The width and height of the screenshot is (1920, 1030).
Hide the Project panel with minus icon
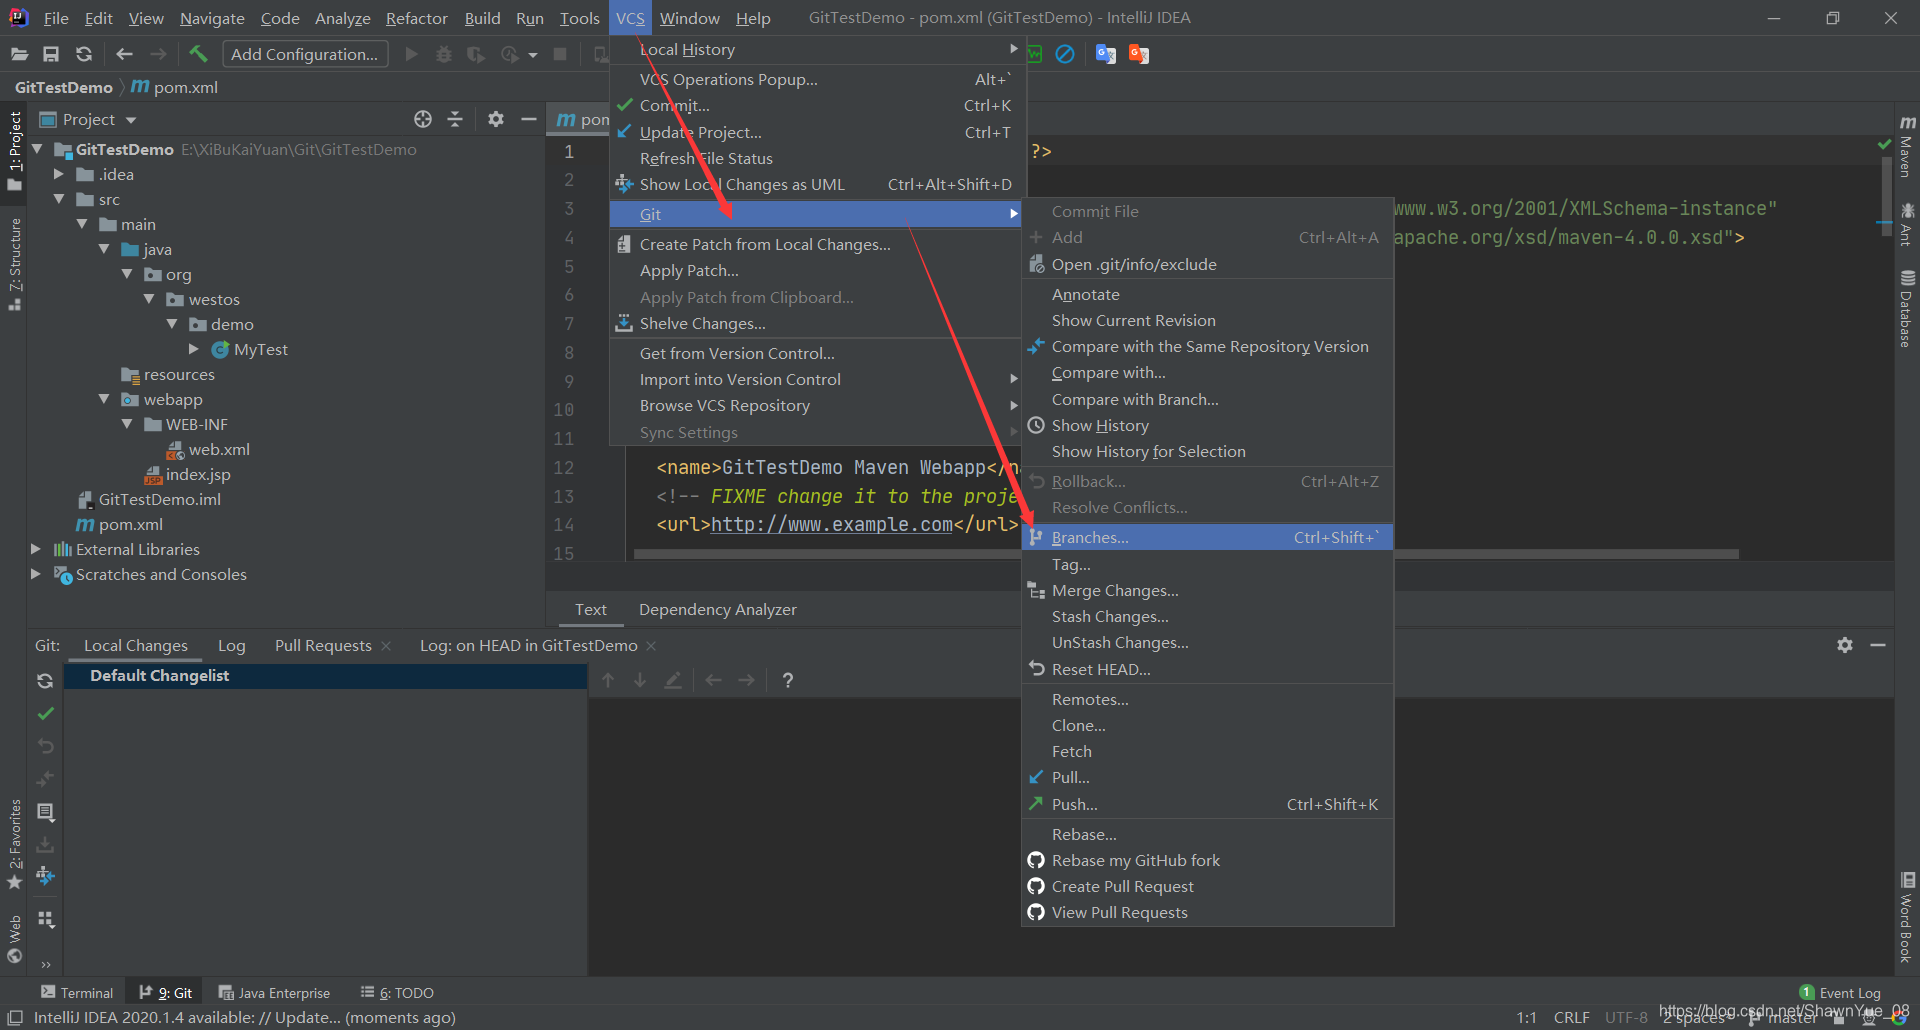pos(529,119)
